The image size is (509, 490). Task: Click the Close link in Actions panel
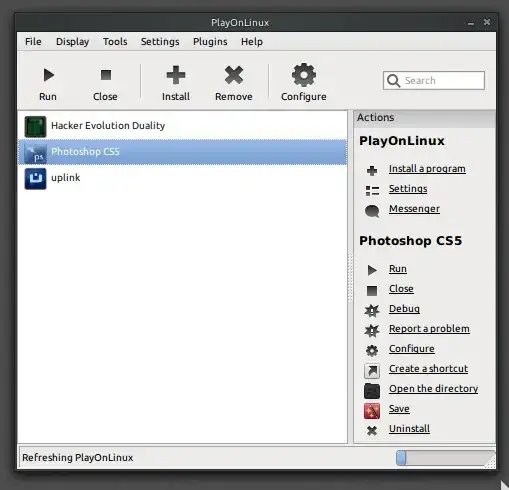[x=401, y=289]
